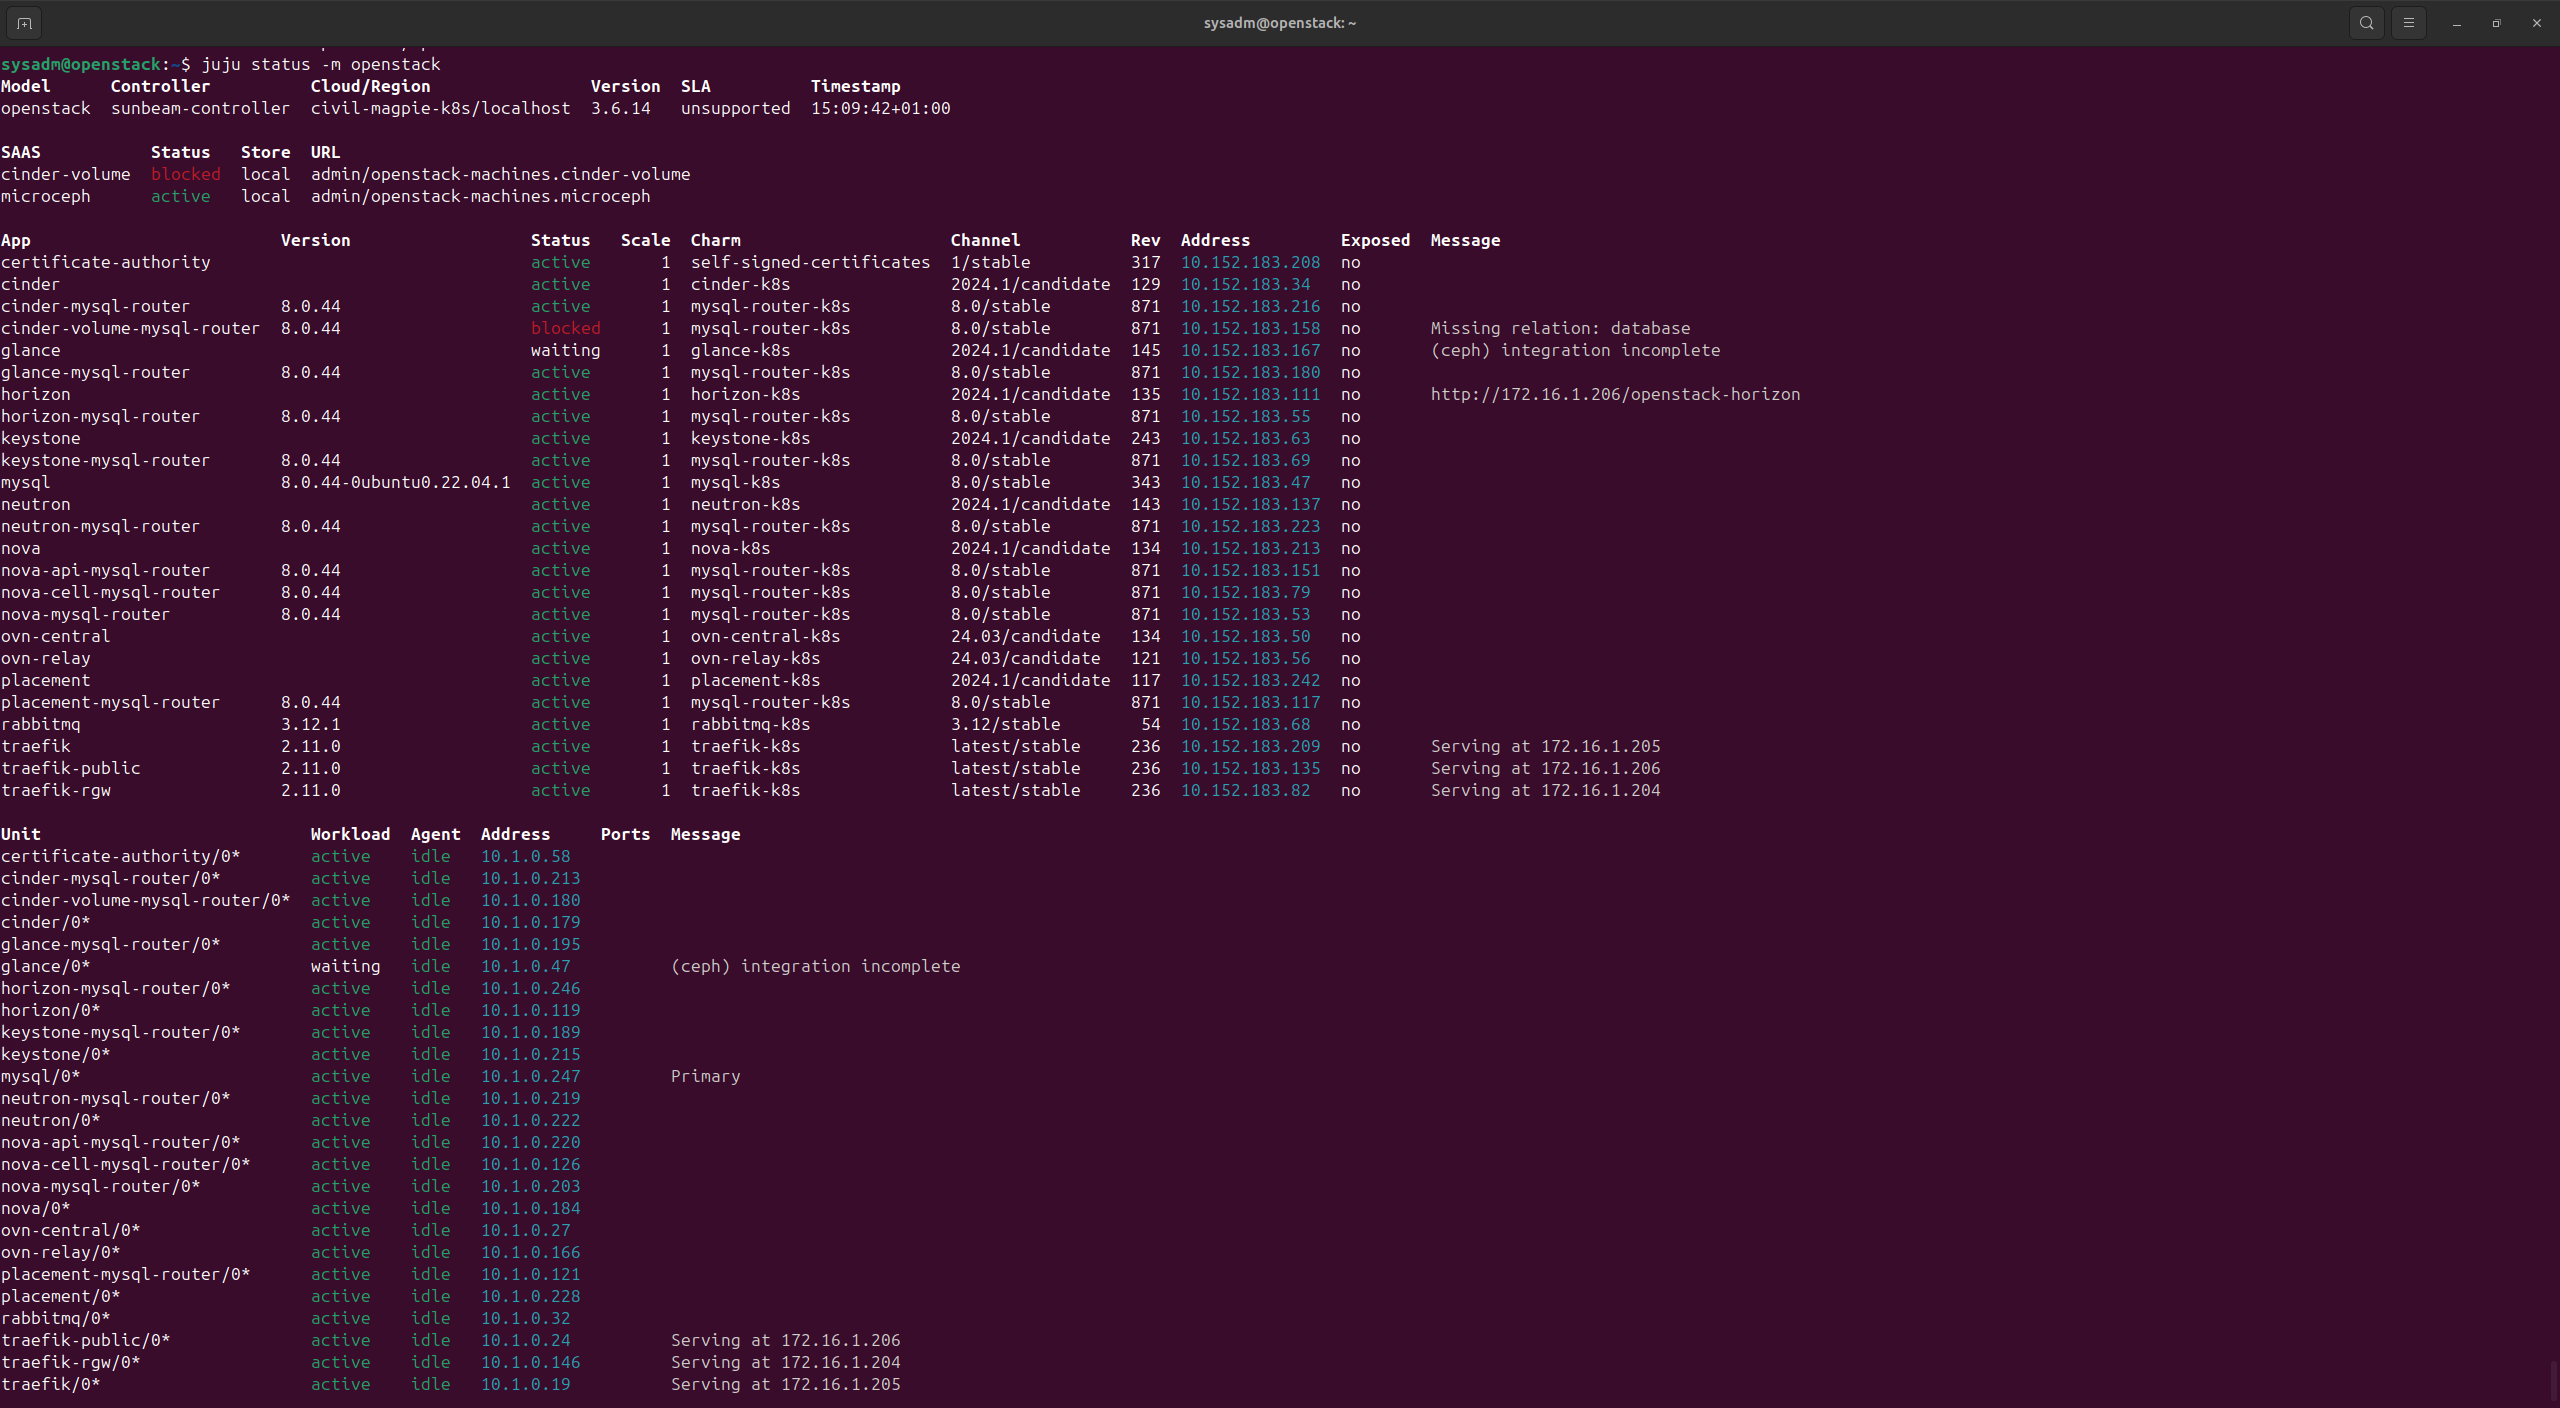Click the red blocked status of cinder-volume-mysql-router
Viewport: 2560px width, 1408px height.
[x=565, y=328]
